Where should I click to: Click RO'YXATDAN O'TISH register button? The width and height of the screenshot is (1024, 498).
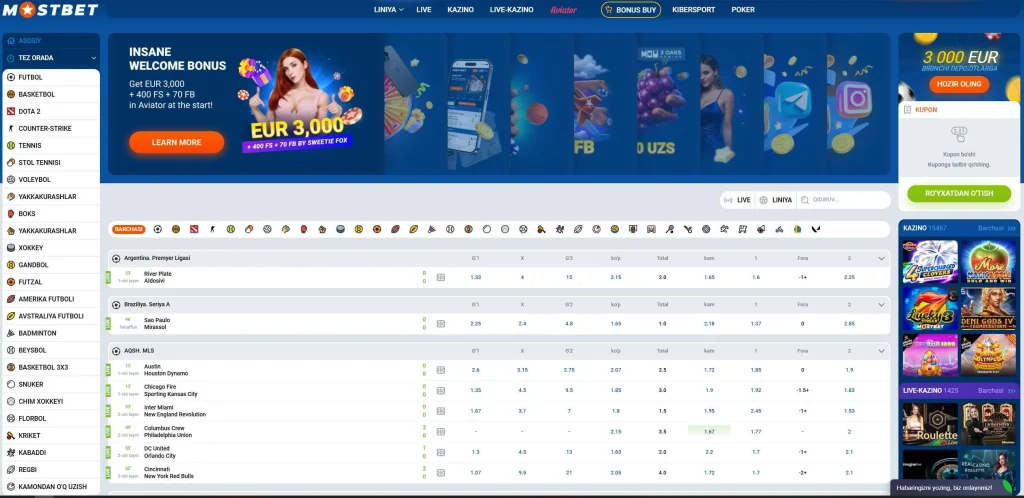pyautogui.click(x=959, y=193)
